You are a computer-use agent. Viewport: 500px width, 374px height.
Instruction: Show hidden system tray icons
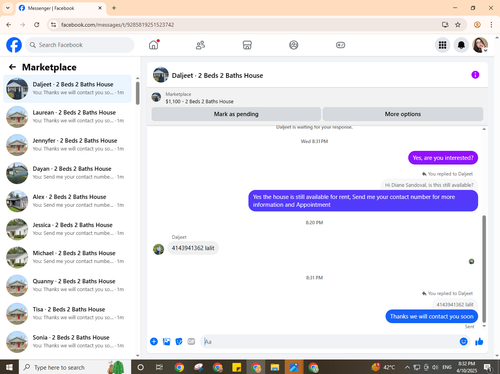tap(407, 367)
